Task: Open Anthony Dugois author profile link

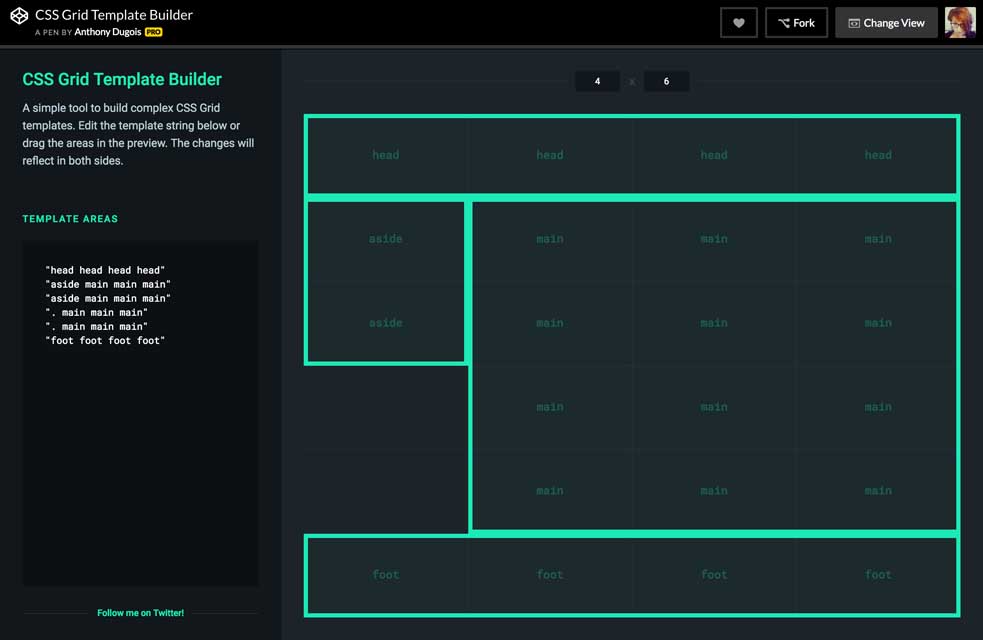Action: click(x=108, y=32)
